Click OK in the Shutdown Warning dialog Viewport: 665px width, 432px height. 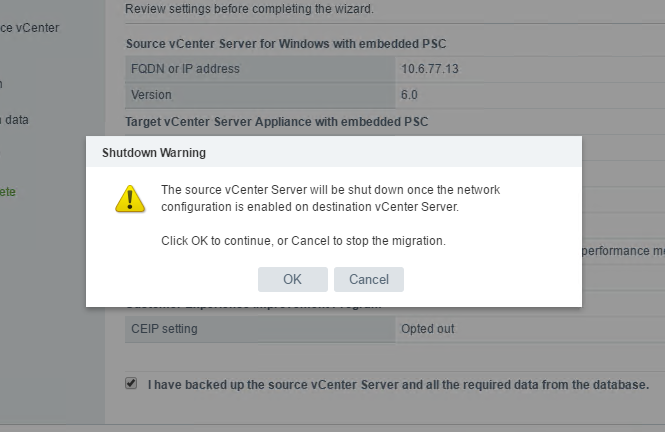click(293, 279)
